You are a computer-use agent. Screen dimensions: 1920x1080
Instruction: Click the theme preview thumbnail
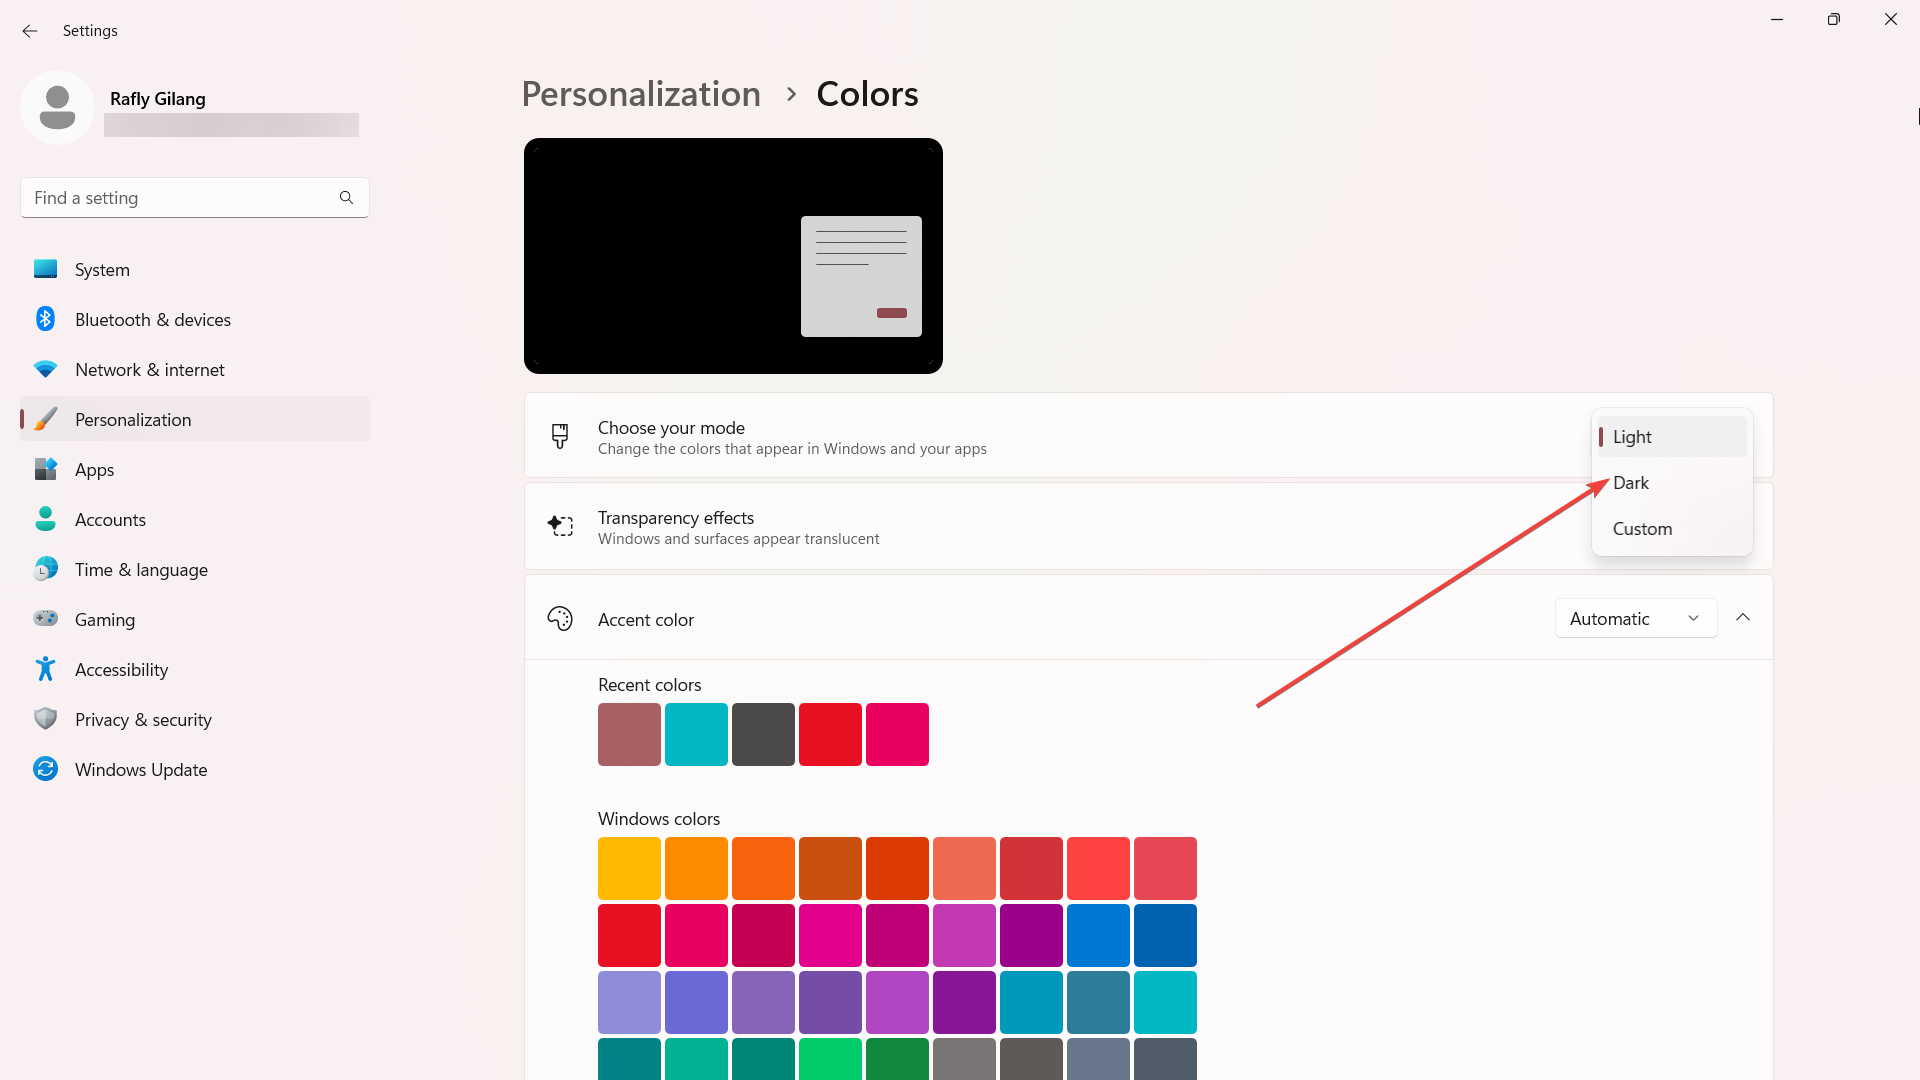(733, 256)
